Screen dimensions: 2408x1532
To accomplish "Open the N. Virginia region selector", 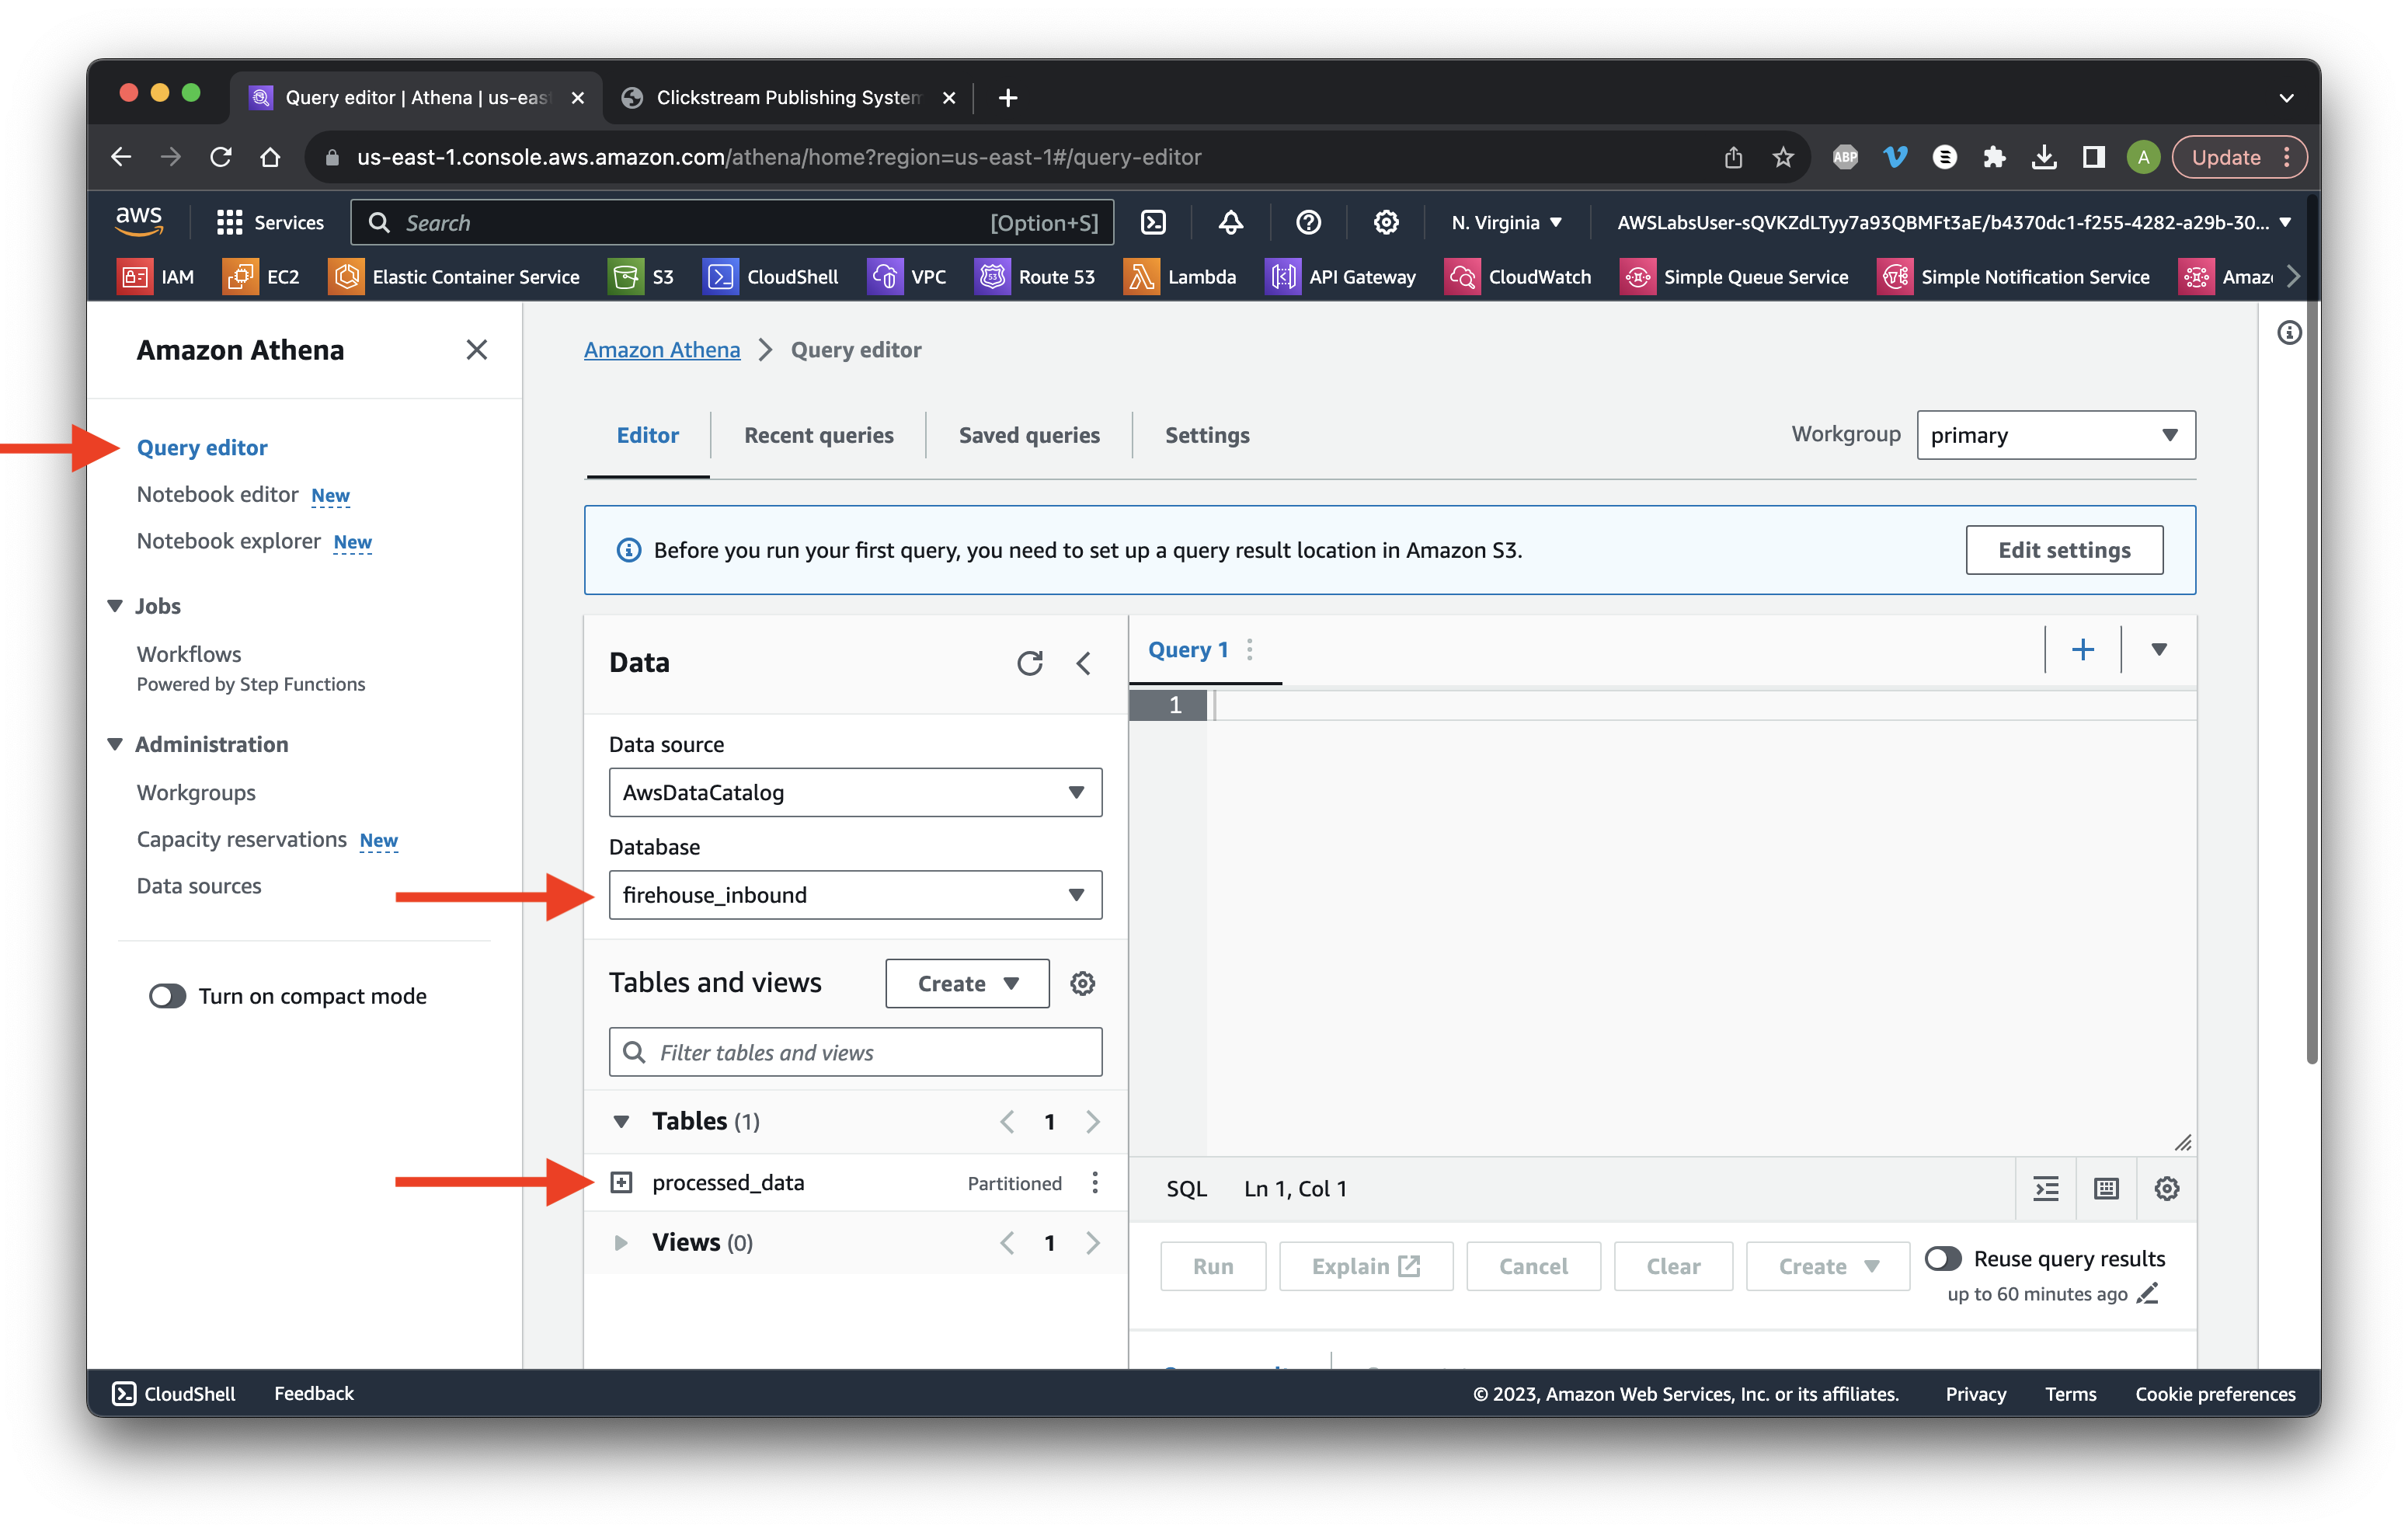I will click(x=1506, y=222).
